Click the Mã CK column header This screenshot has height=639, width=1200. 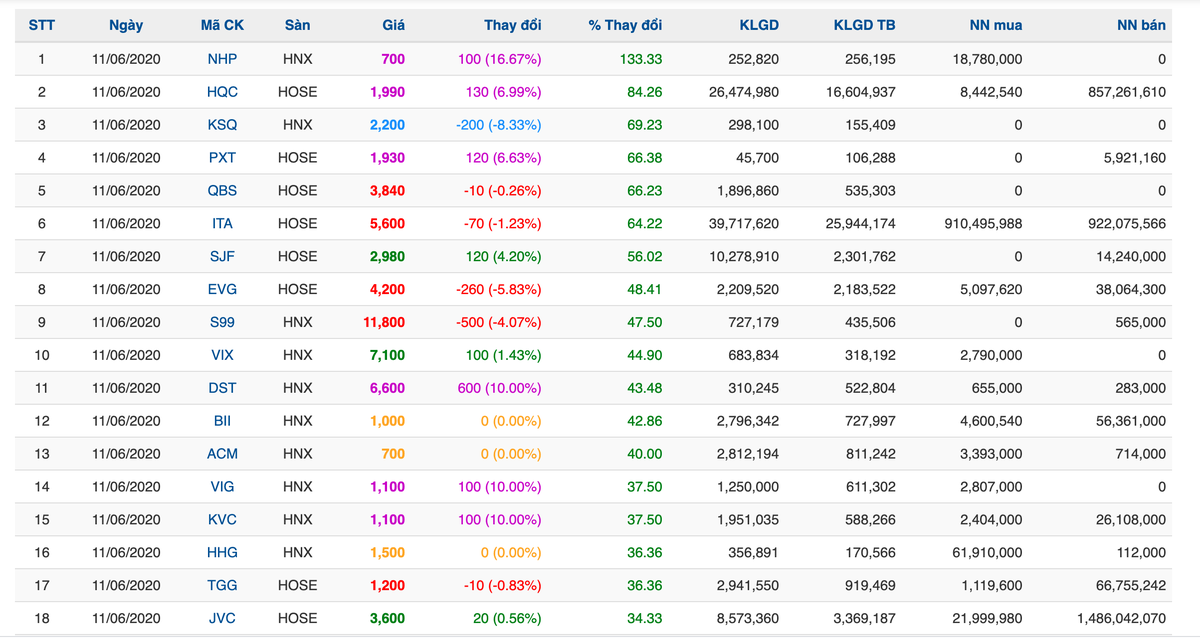click(222, 25)
